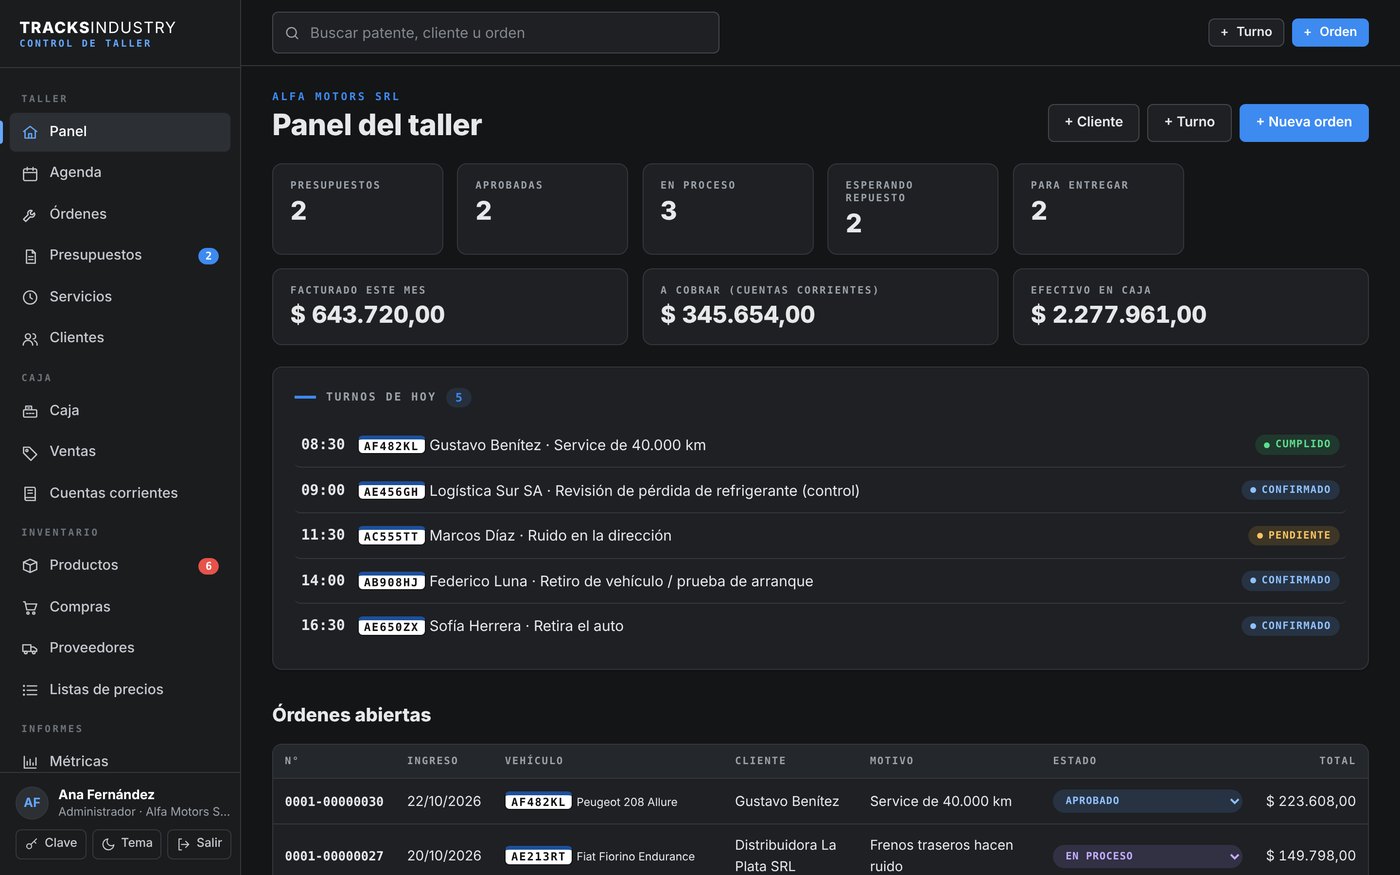Click the Productos box icon
1400x875 pixels.
coord(30,566)
